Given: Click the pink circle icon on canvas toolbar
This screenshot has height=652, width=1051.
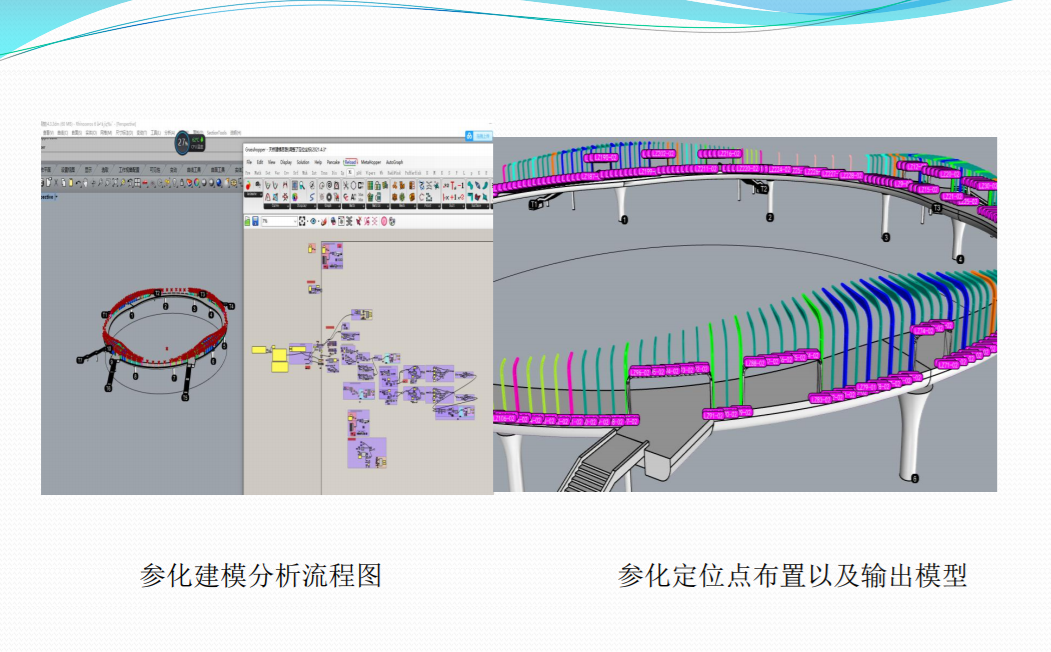Looking at the screenshot, I should pyautogui.click(x=383, y=221).
